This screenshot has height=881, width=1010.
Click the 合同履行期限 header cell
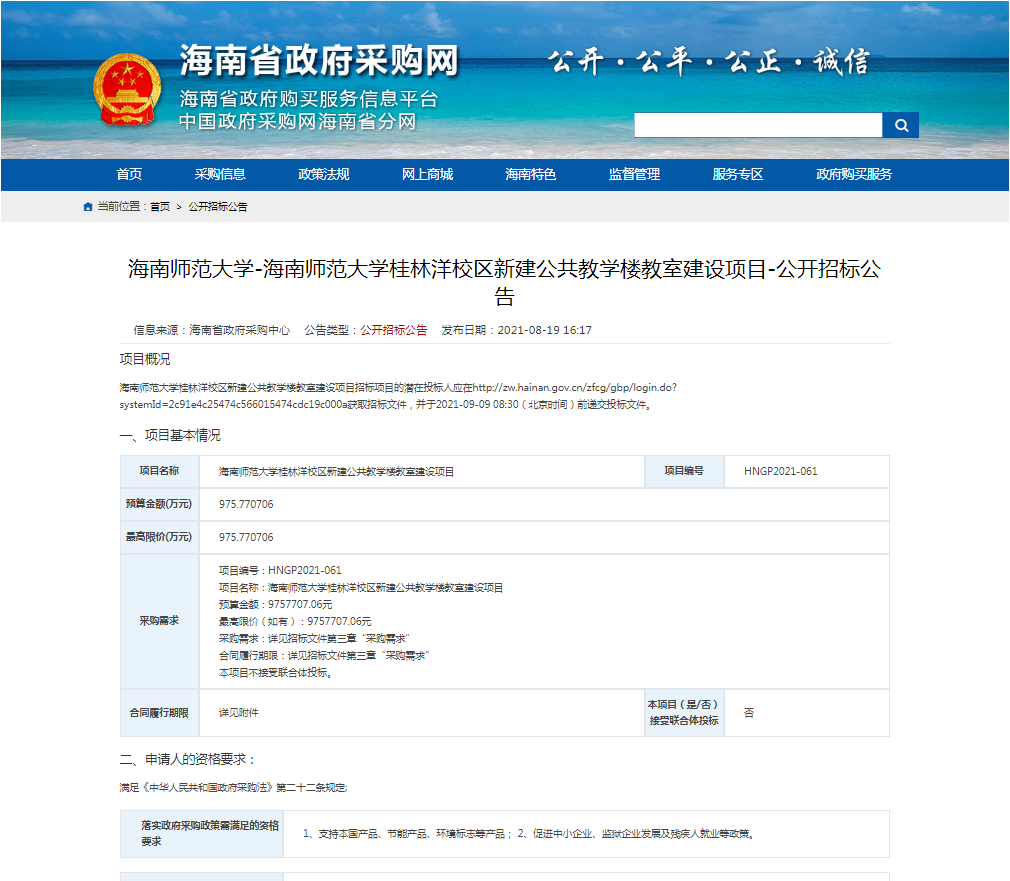coord(159,713)
